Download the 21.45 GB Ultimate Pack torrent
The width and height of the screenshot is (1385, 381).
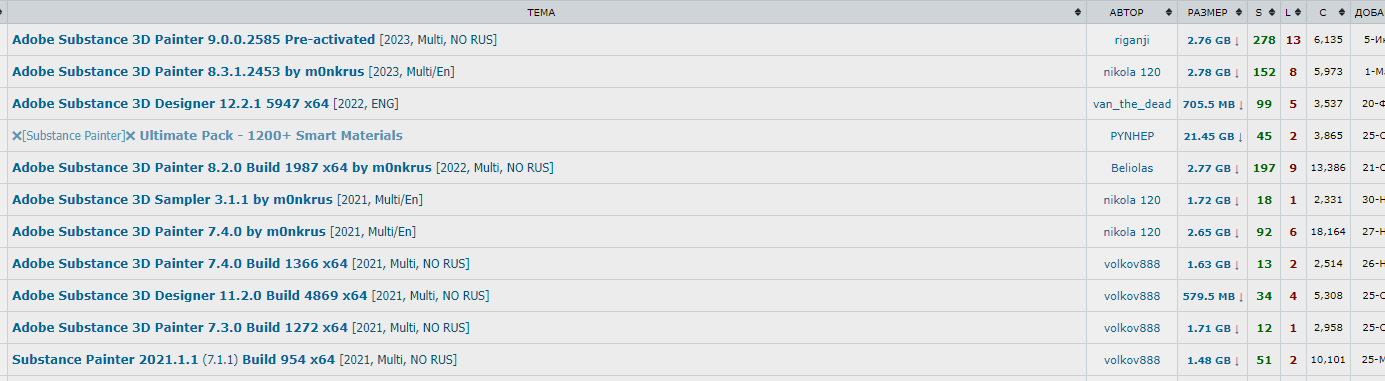(x=1213, y=136)
